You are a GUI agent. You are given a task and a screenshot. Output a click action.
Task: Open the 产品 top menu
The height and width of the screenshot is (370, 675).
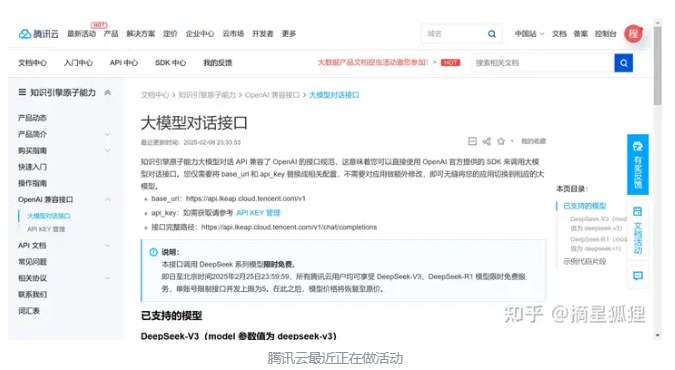click(x=111, y=34)
